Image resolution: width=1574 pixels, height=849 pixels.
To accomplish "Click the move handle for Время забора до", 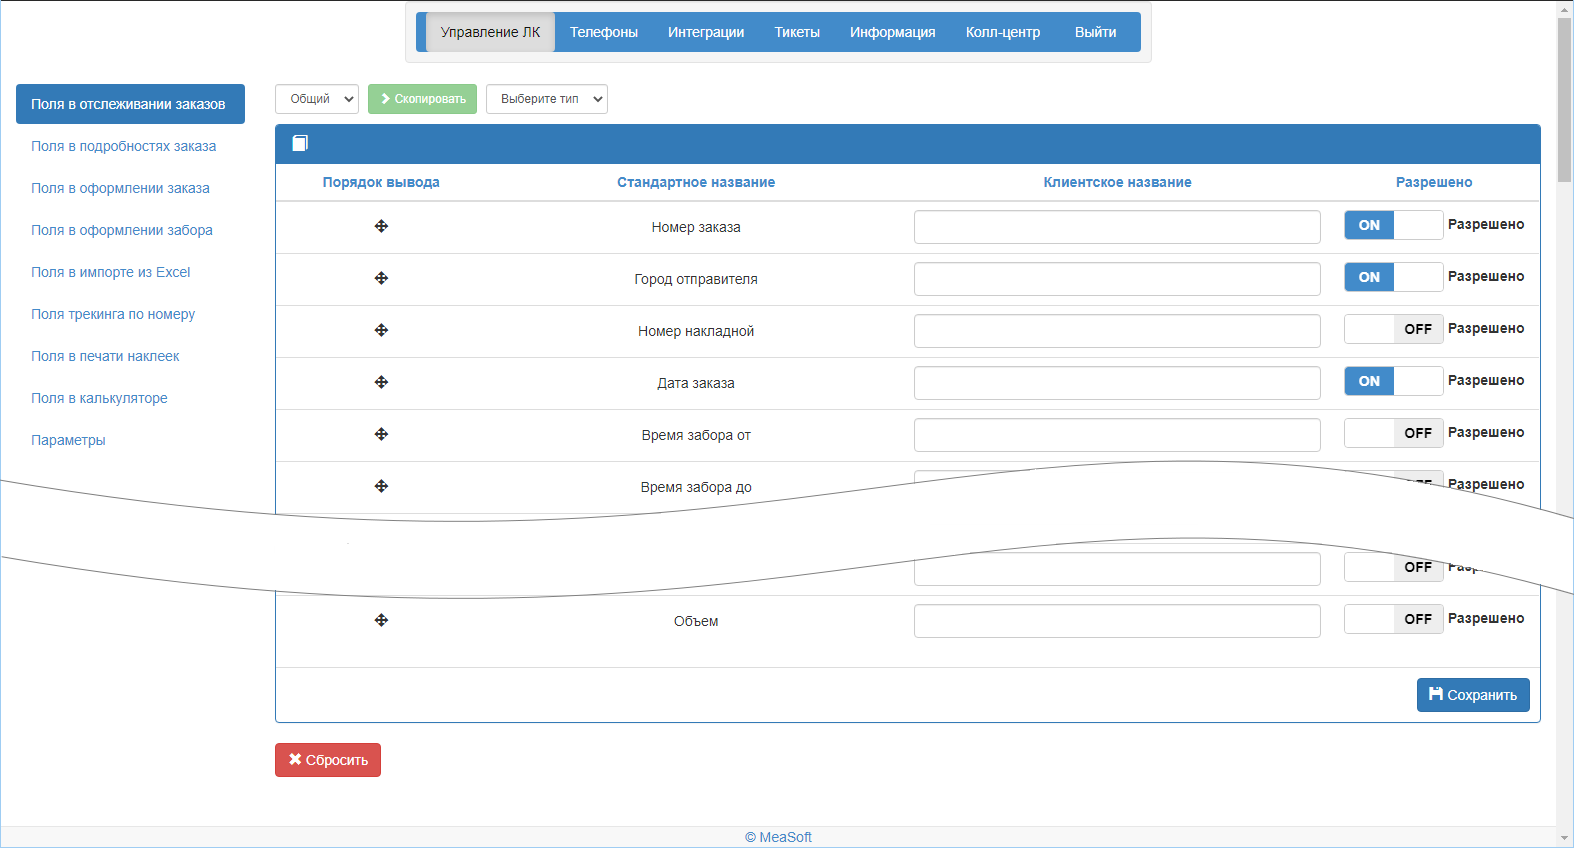I will [x=381, y=486].
